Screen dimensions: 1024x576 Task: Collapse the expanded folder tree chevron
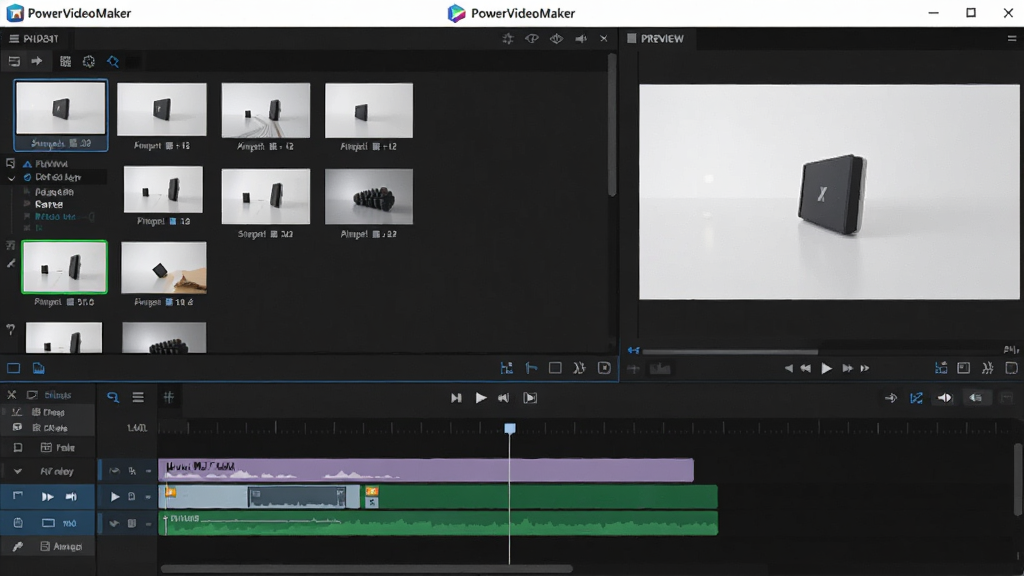point(11,178)
